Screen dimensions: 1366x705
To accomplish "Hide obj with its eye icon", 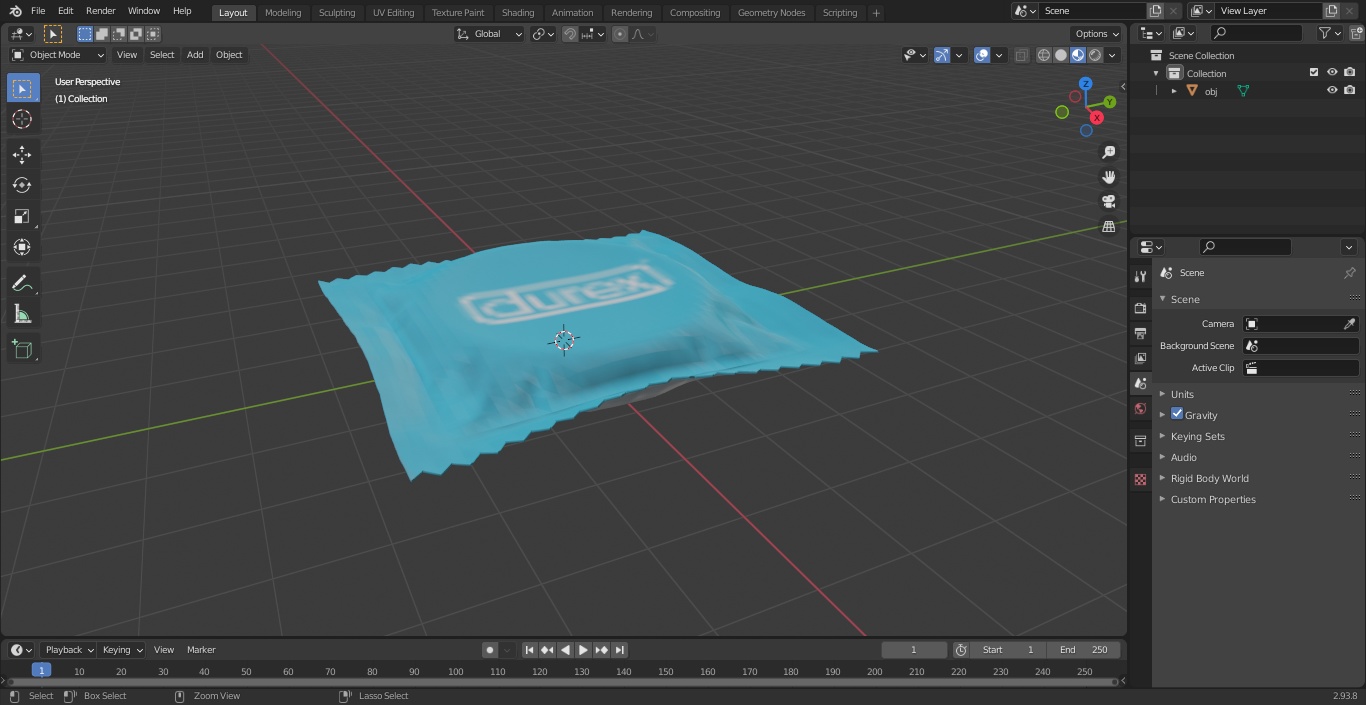I will point(1332,91).
